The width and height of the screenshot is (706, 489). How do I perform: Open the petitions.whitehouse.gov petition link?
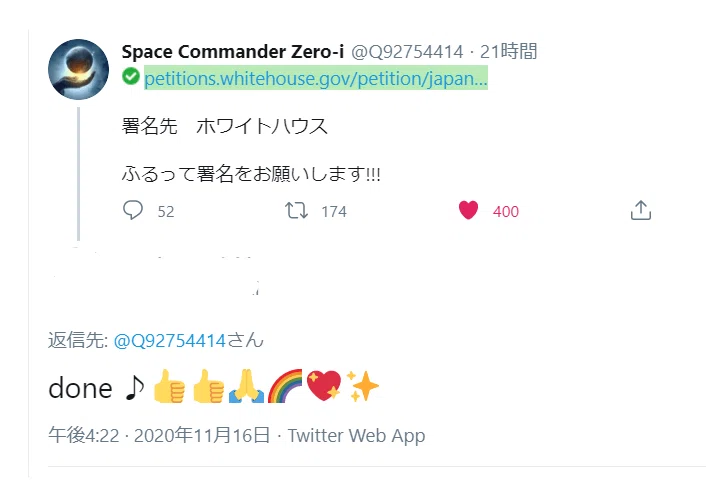tap(316, 78)
